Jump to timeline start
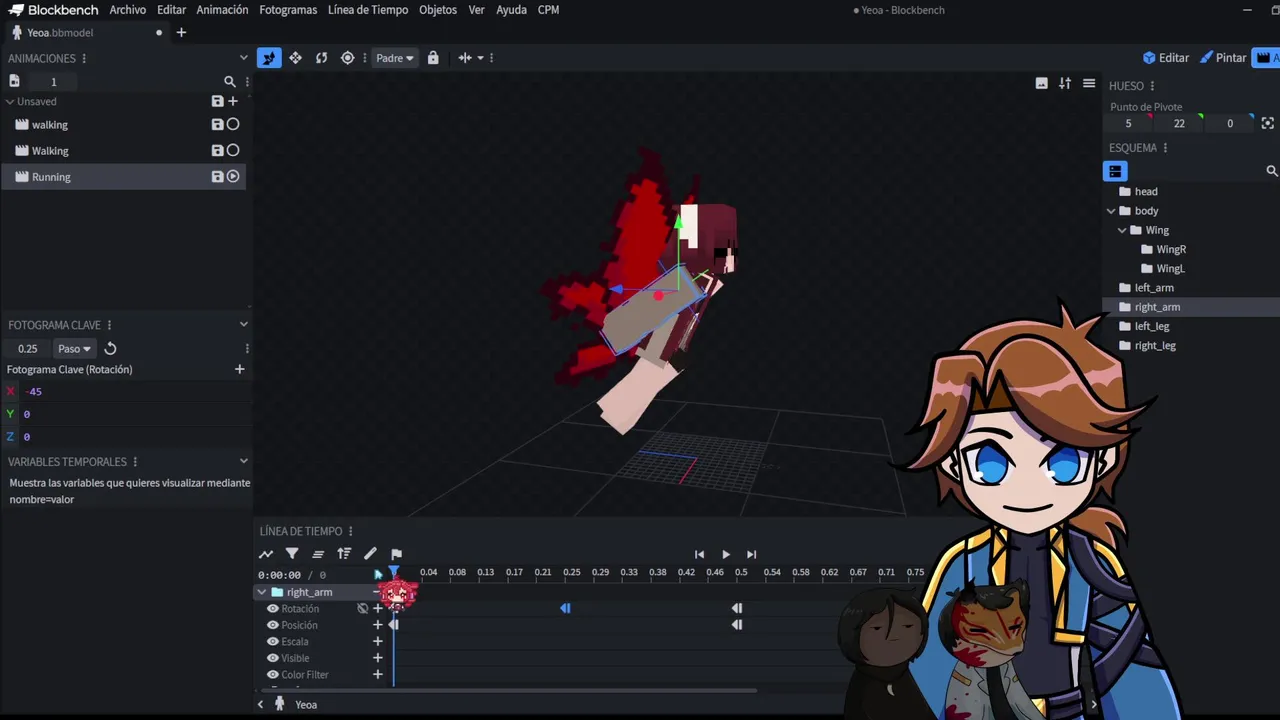Viewport: 1280px width, 720px height. [x=699, y=554]
